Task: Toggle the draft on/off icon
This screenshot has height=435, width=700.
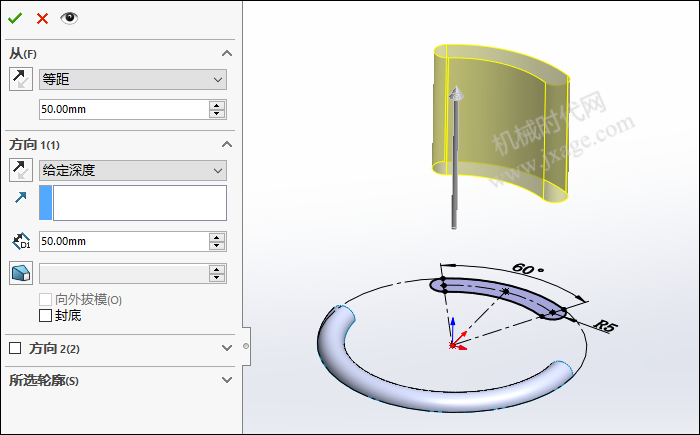Action: [21, 273]
